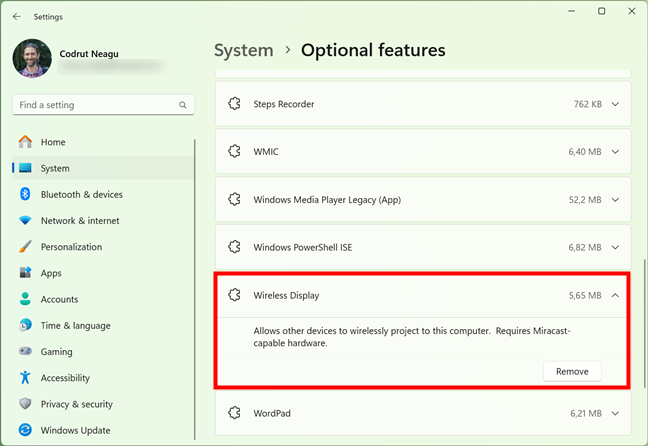648x446 pixels.
Task: Open the Home settings page
Action: pyautogui.click(x=103, y=142)
